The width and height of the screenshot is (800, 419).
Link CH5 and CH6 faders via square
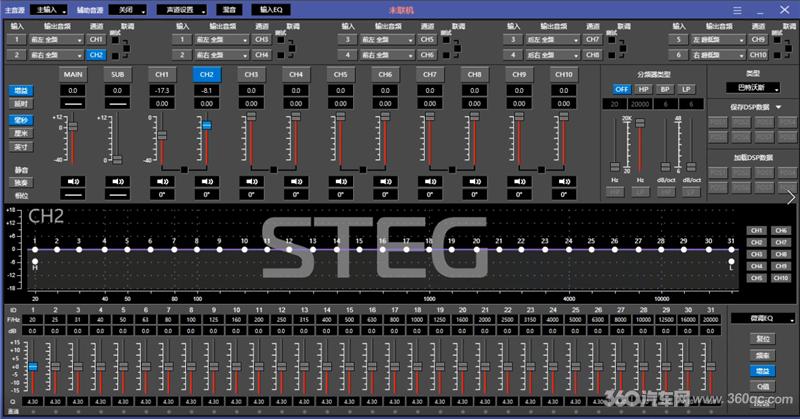[363, 169]
